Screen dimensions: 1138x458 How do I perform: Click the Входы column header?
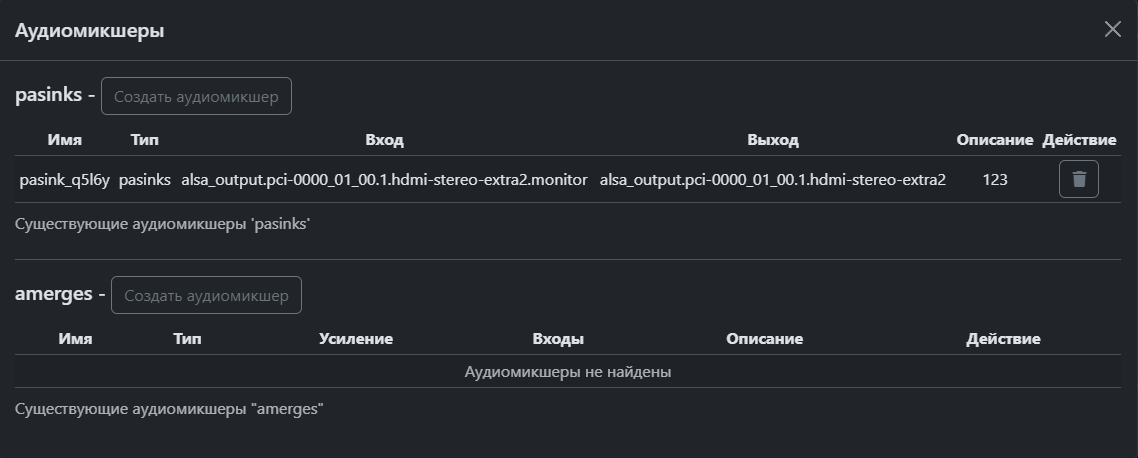(558, 339)
